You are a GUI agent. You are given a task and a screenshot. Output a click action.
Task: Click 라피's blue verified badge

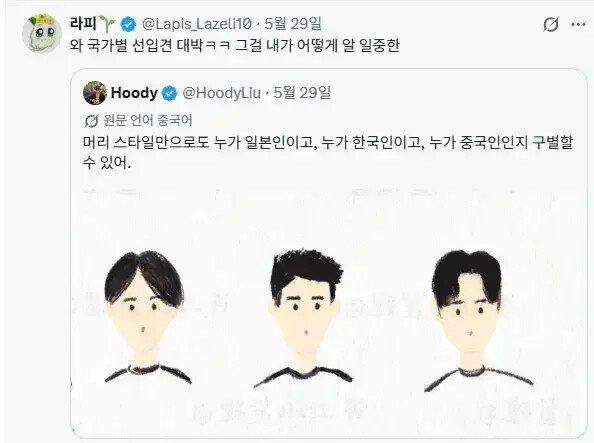point(128,24)
